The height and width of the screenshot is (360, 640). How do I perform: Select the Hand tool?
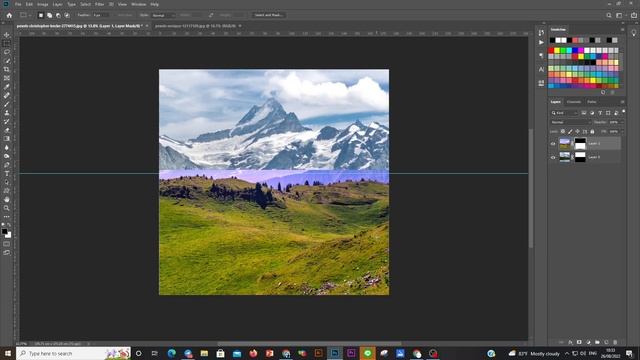click(x=7, y=200)
